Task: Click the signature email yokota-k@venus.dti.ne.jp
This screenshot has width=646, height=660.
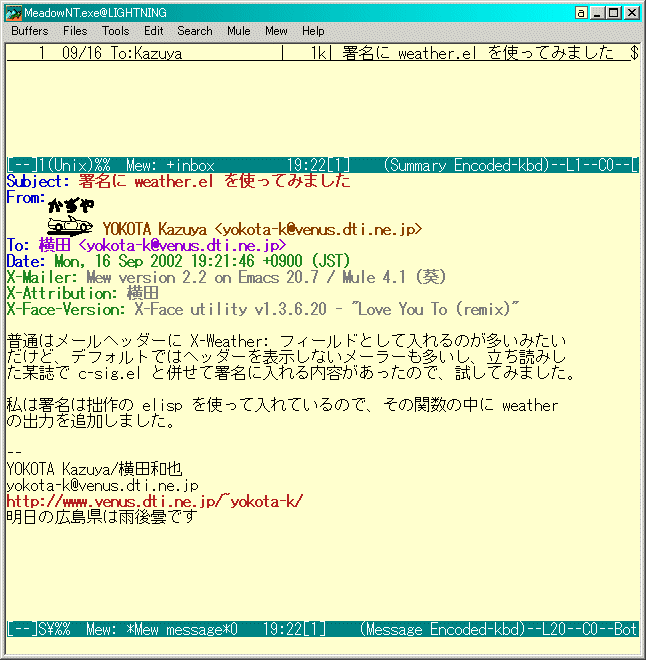Action: (102, 486)
